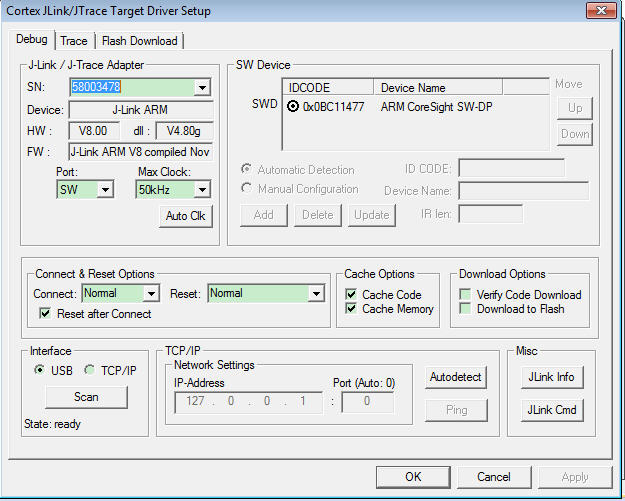Click the Auto Clk button
The height and width of the screenshot is (501, 625).
pos(185,216)
